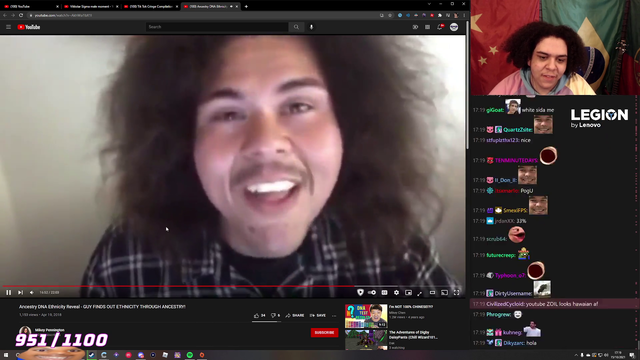
Task: Enter fullscreen video mode
Action: [456, 292]
